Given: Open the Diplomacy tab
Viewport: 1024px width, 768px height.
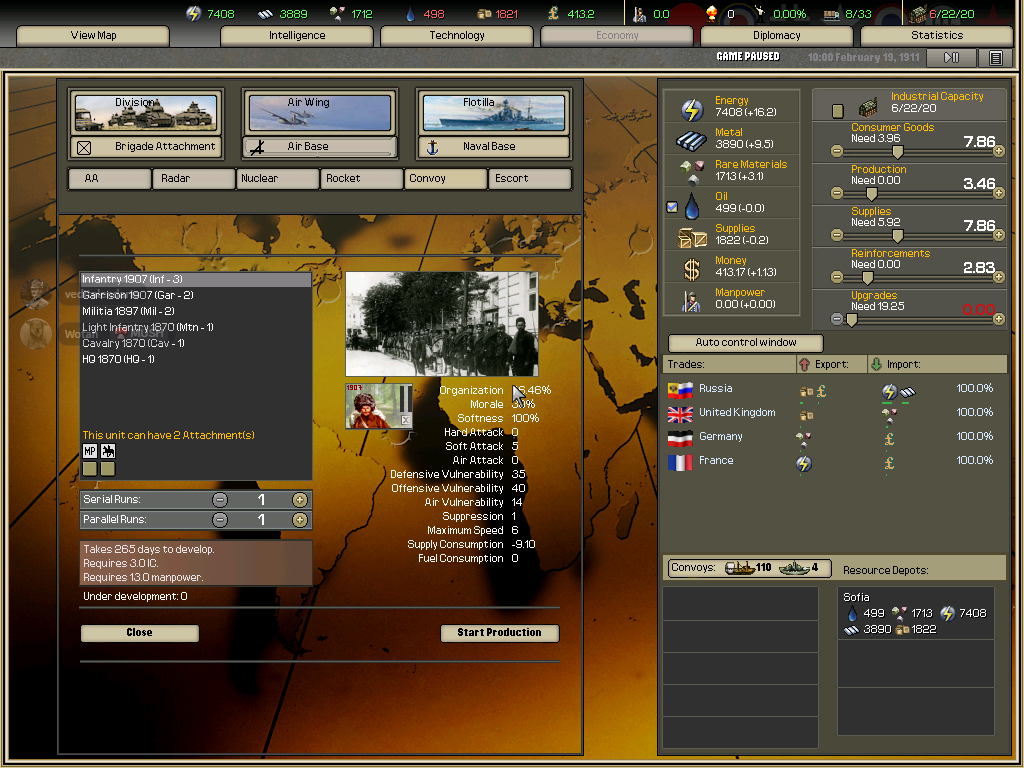Looking at the screenshot, I should pyautogui.click(x=776, y=35).
